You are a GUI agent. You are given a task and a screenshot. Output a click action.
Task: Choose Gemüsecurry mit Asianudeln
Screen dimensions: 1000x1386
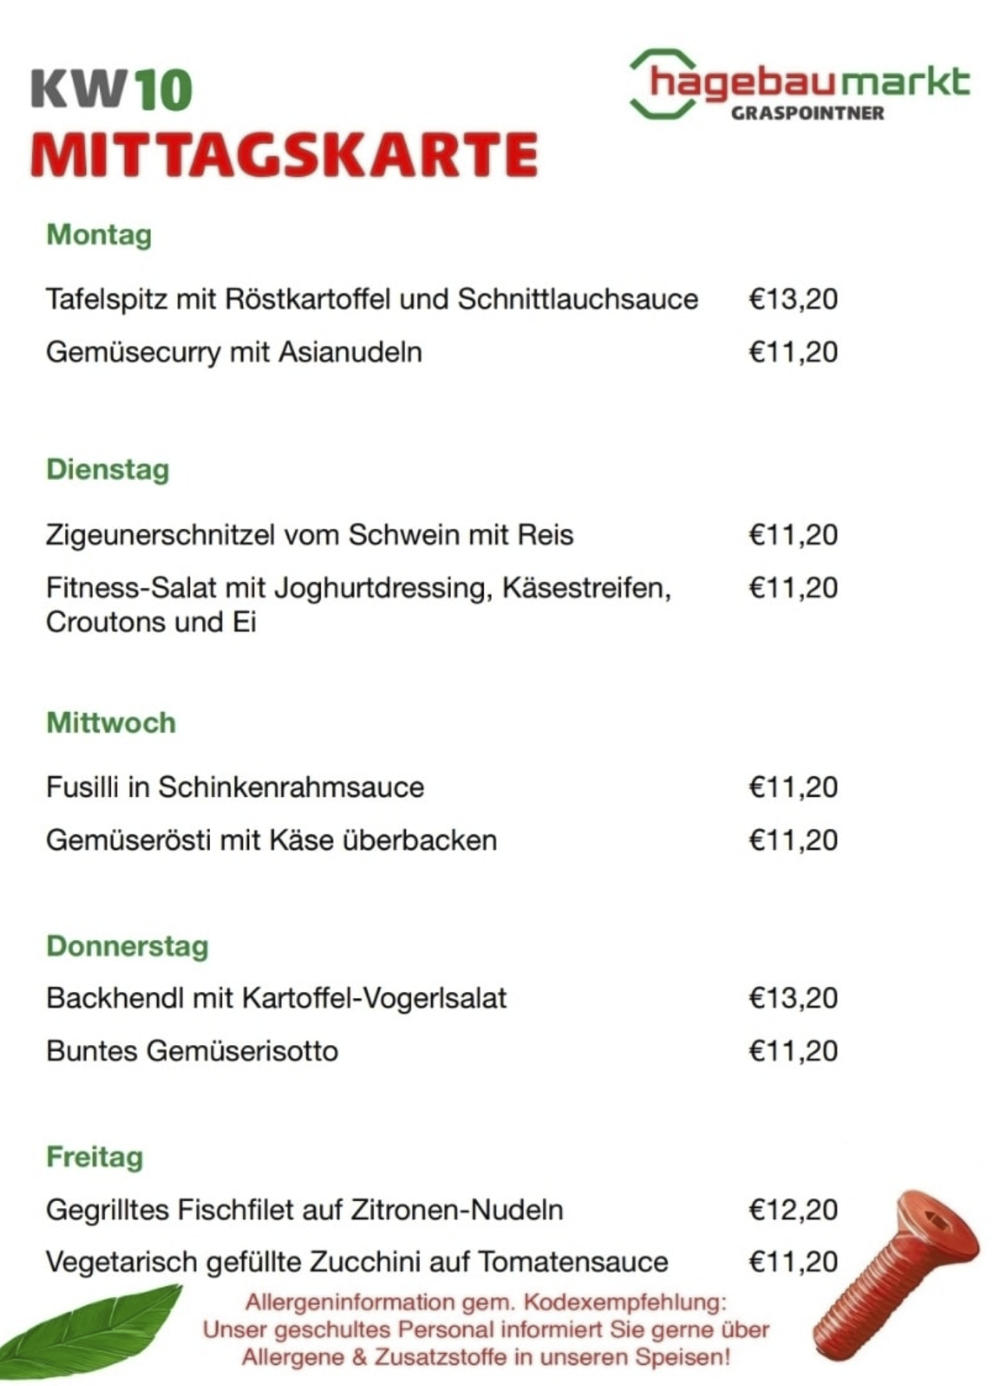(x=234, y=352)
